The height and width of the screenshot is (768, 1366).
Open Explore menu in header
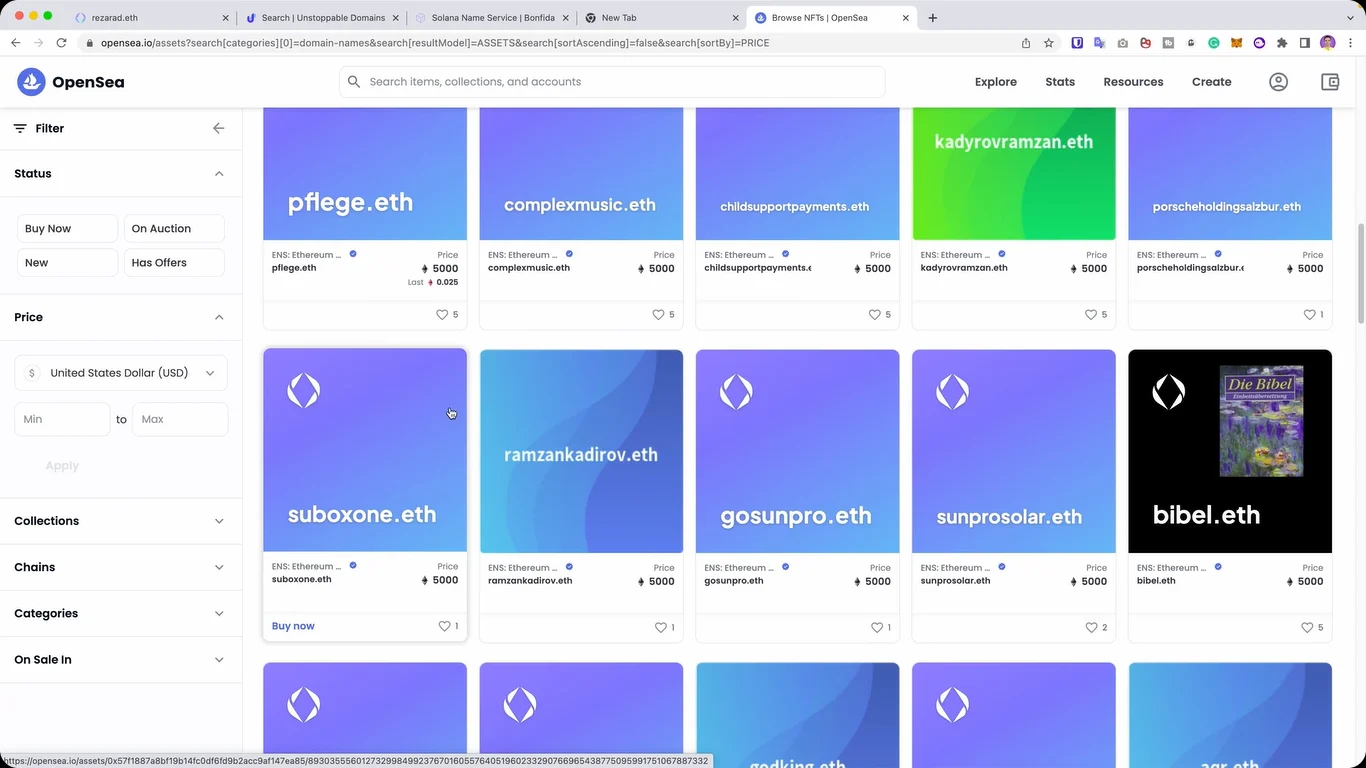(x=996, y=82)
